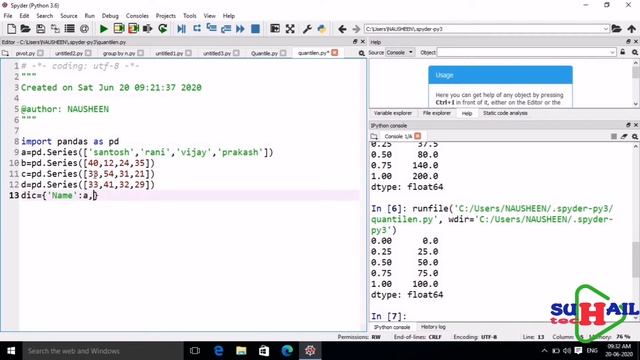640x360 pixels.
Task: Switch to the File explorer tab
Action: [437, 113]
